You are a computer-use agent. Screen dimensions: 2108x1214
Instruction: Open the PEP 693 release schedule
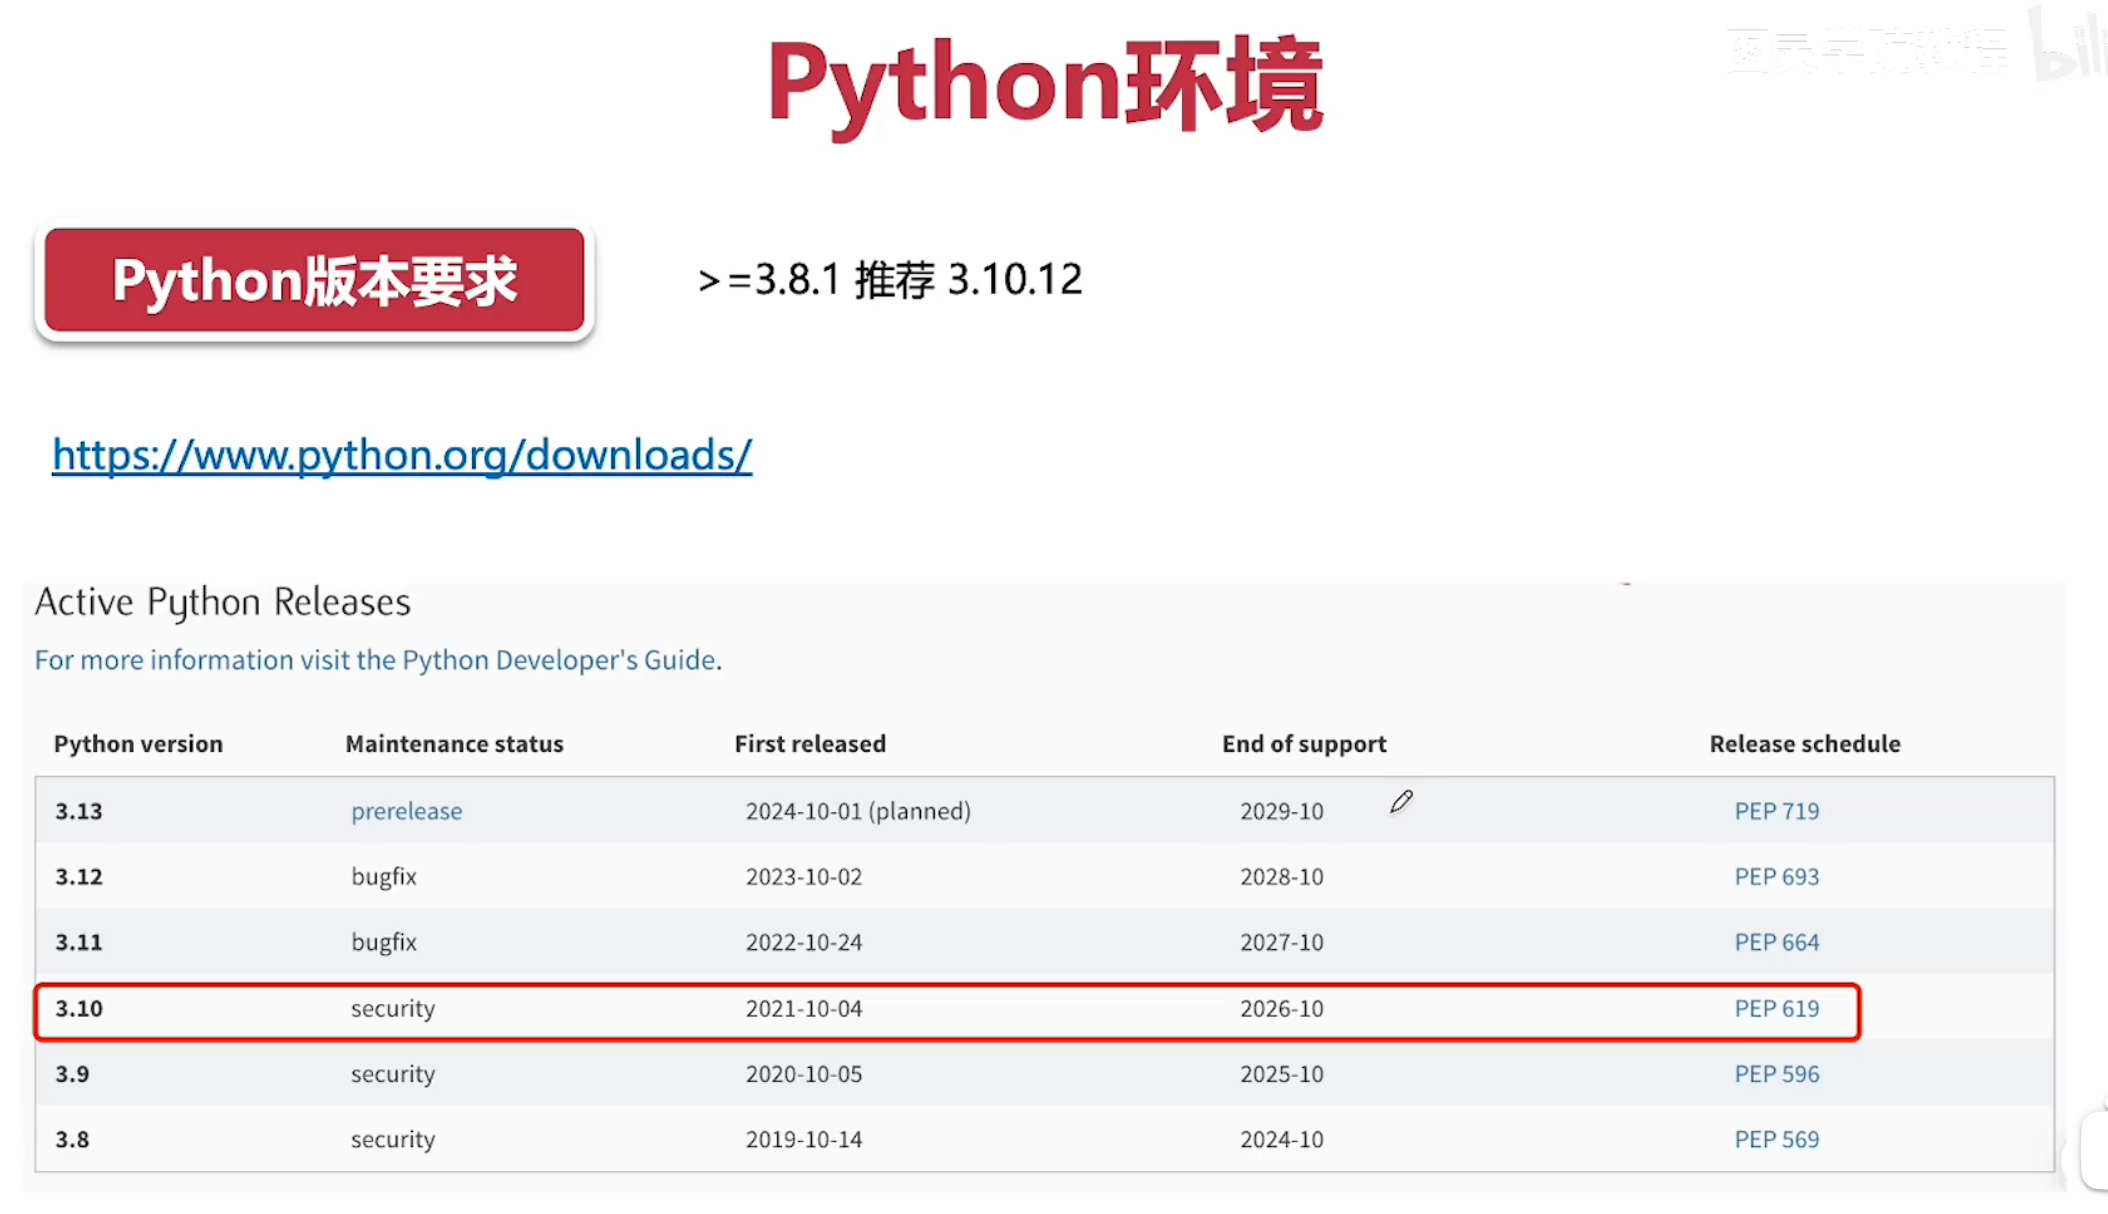tap(1776, 877)
